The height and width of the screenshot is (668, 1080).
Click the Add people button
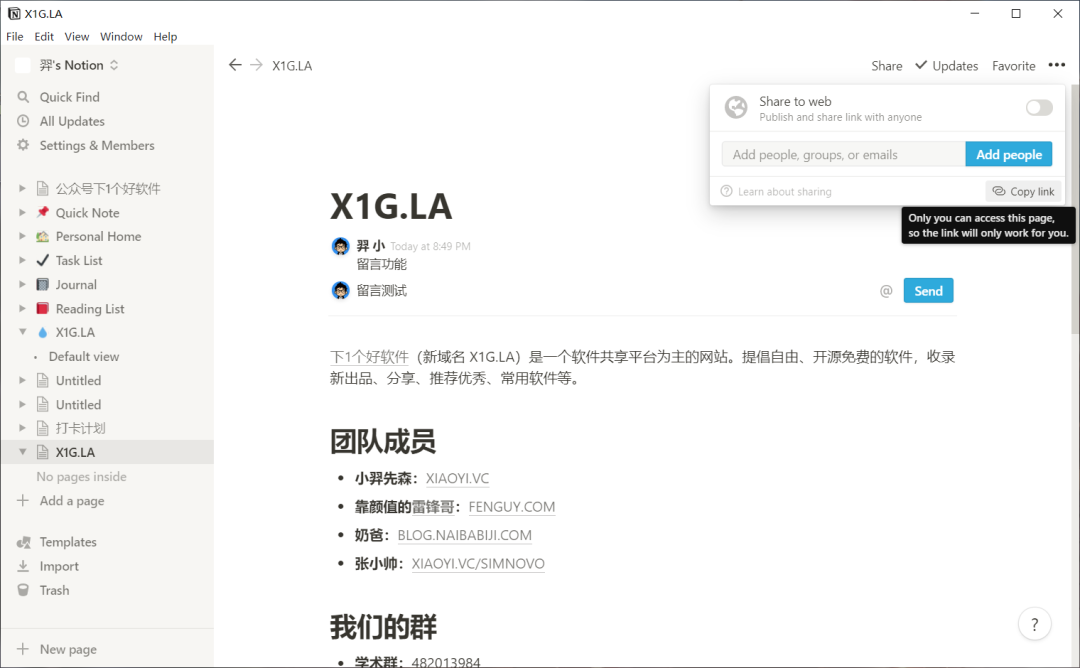coord(1008,154)
